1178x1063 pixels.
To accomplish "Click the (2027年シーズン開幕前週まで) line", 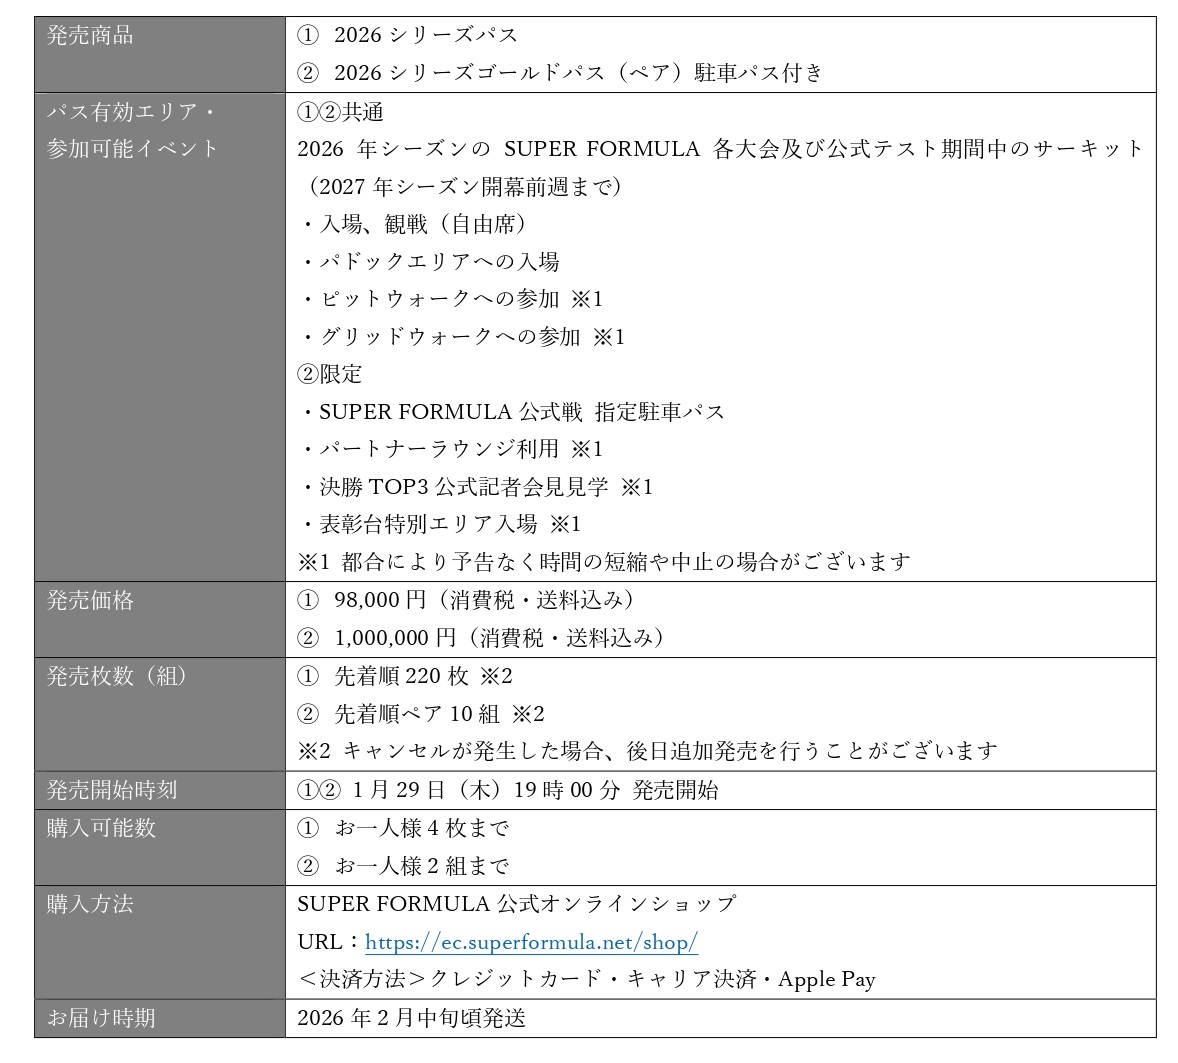I will click(464, 186).
